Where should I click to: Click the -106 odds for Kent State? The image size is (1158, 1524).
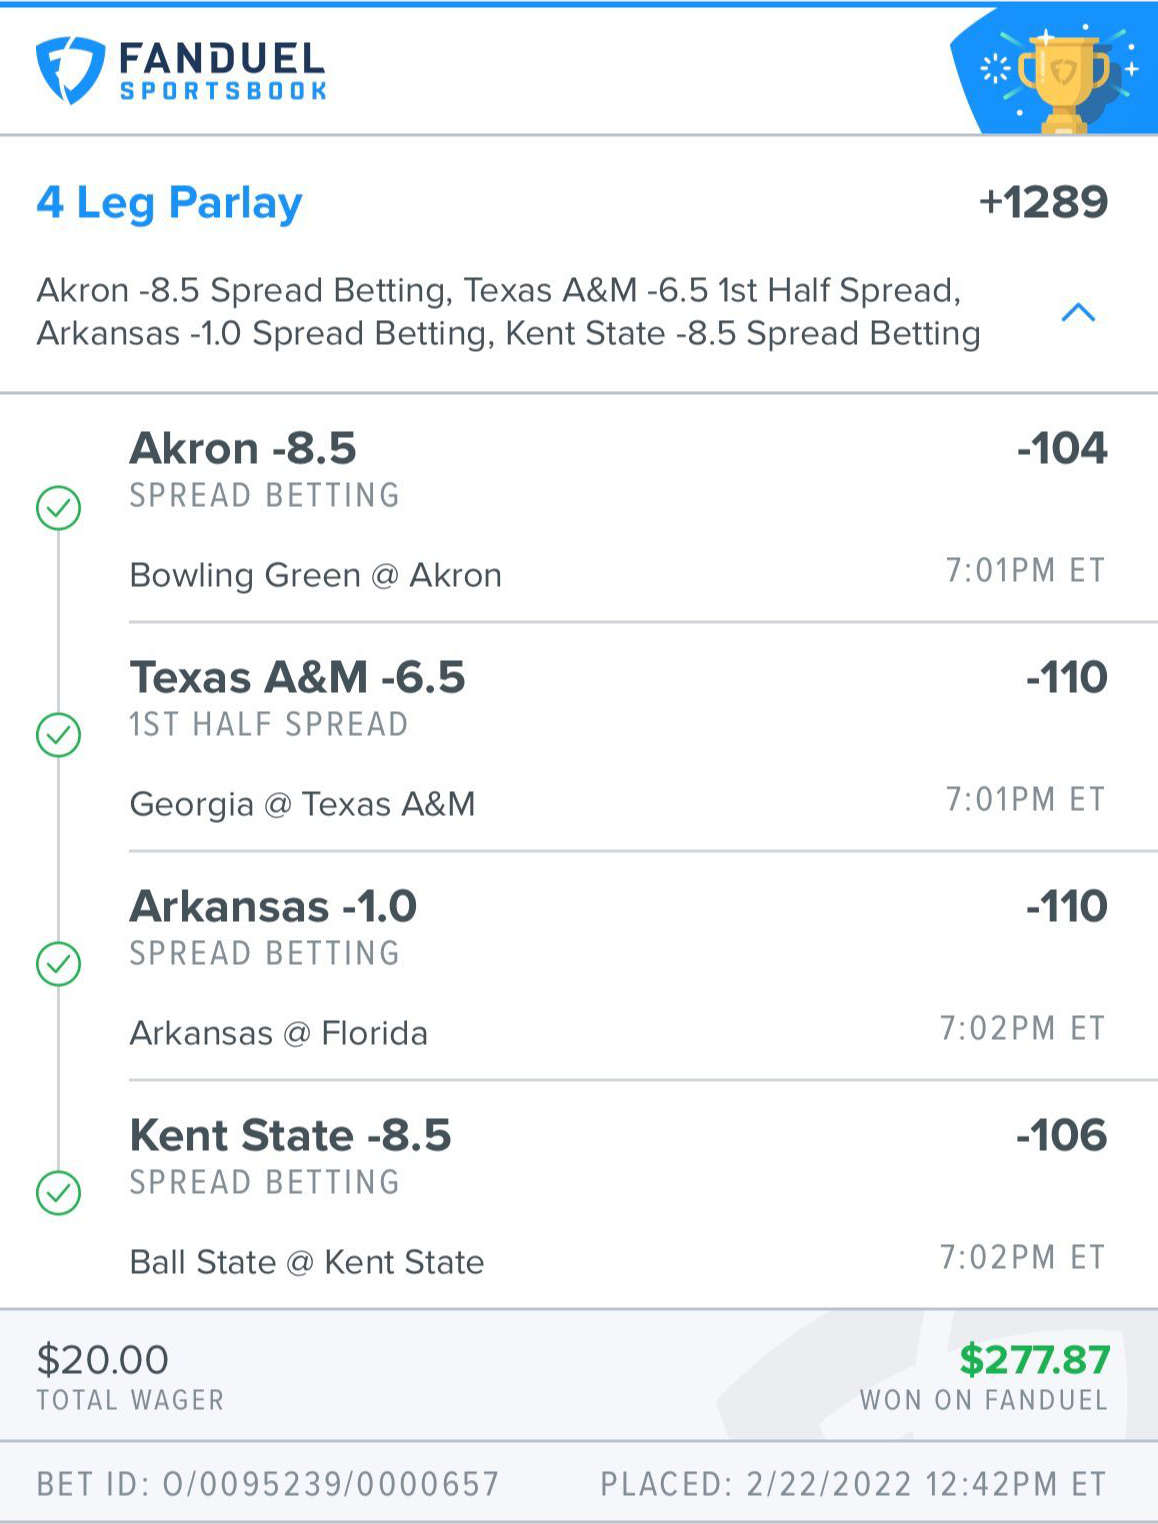(x=1062, y=1135)
